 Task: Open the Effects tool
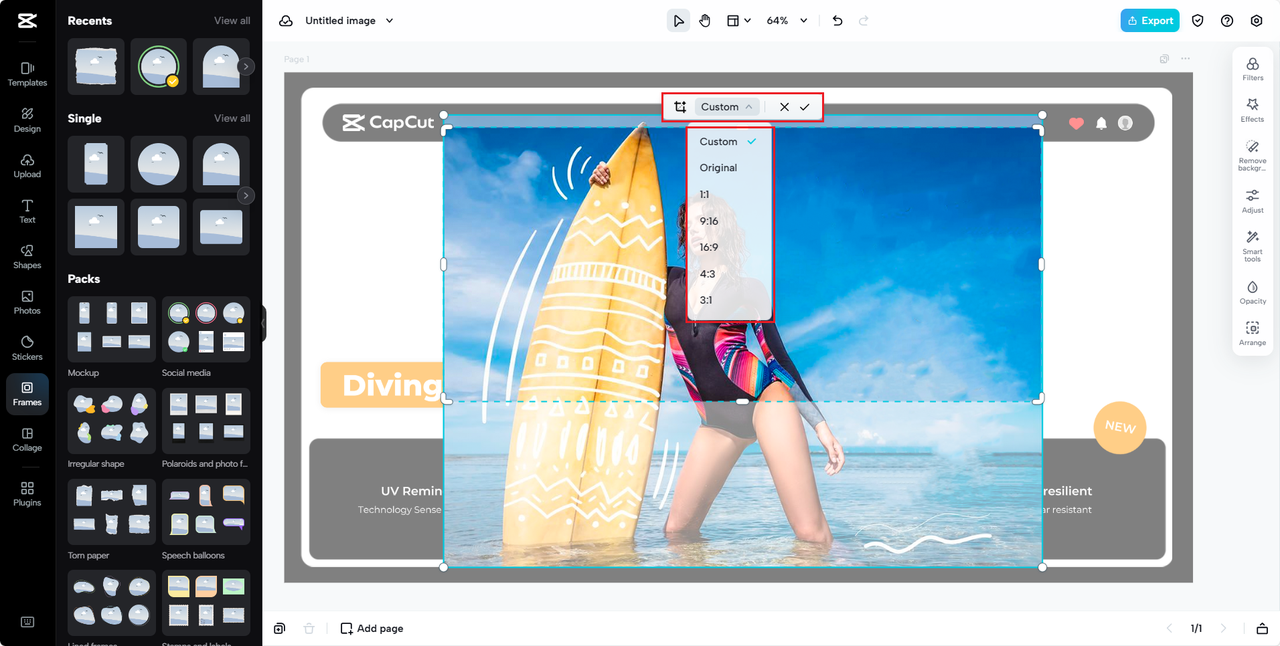pos(1252,110)
